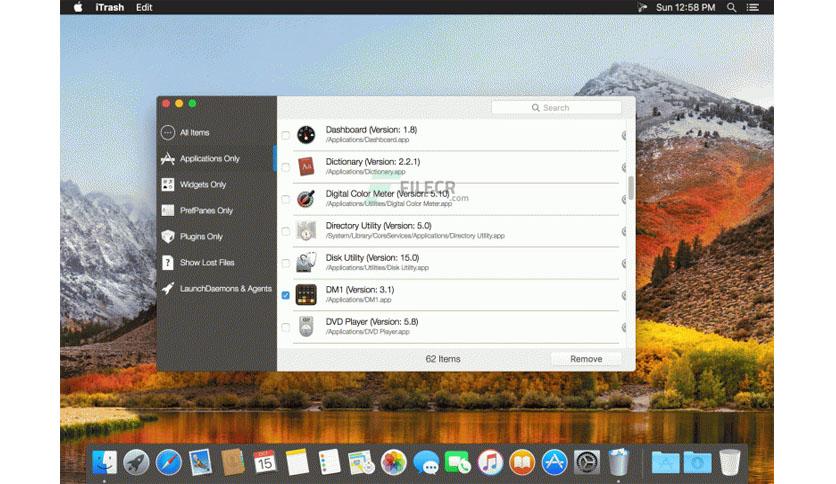The width and height of the screenshot is (836, 484).
Task: Select the All Items sidebar category
Action: point(186,132)
